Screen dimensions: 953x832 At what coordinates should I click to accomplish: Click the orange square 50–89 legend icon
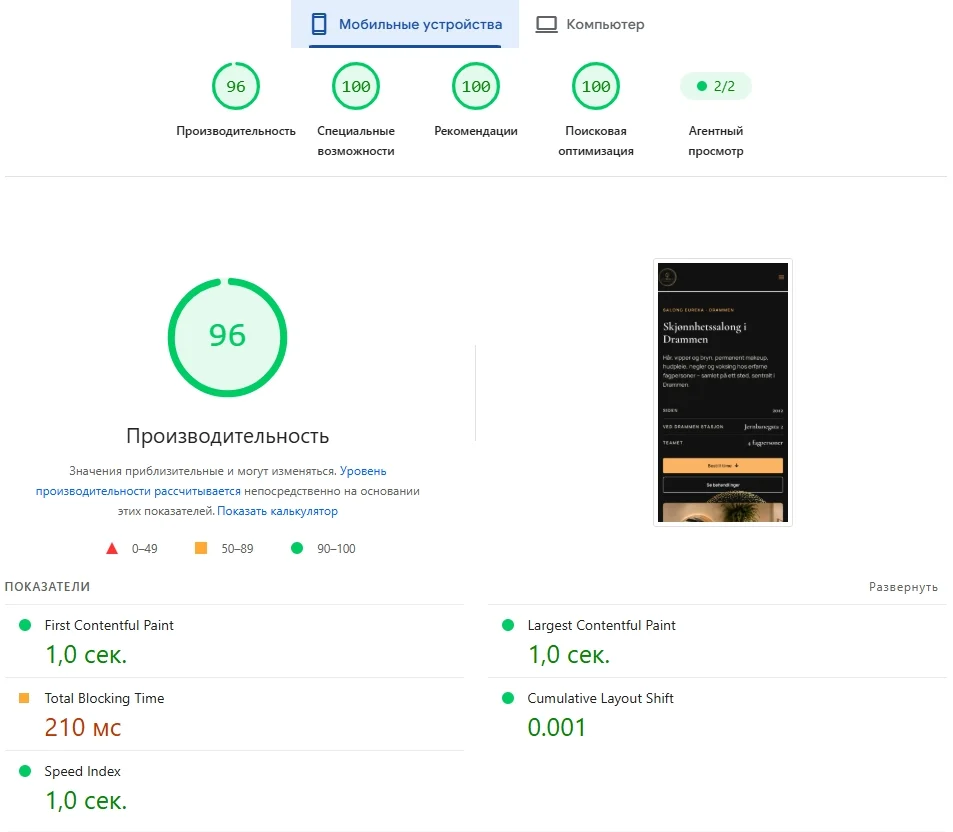pyautogui.click(x=201, y=548)
